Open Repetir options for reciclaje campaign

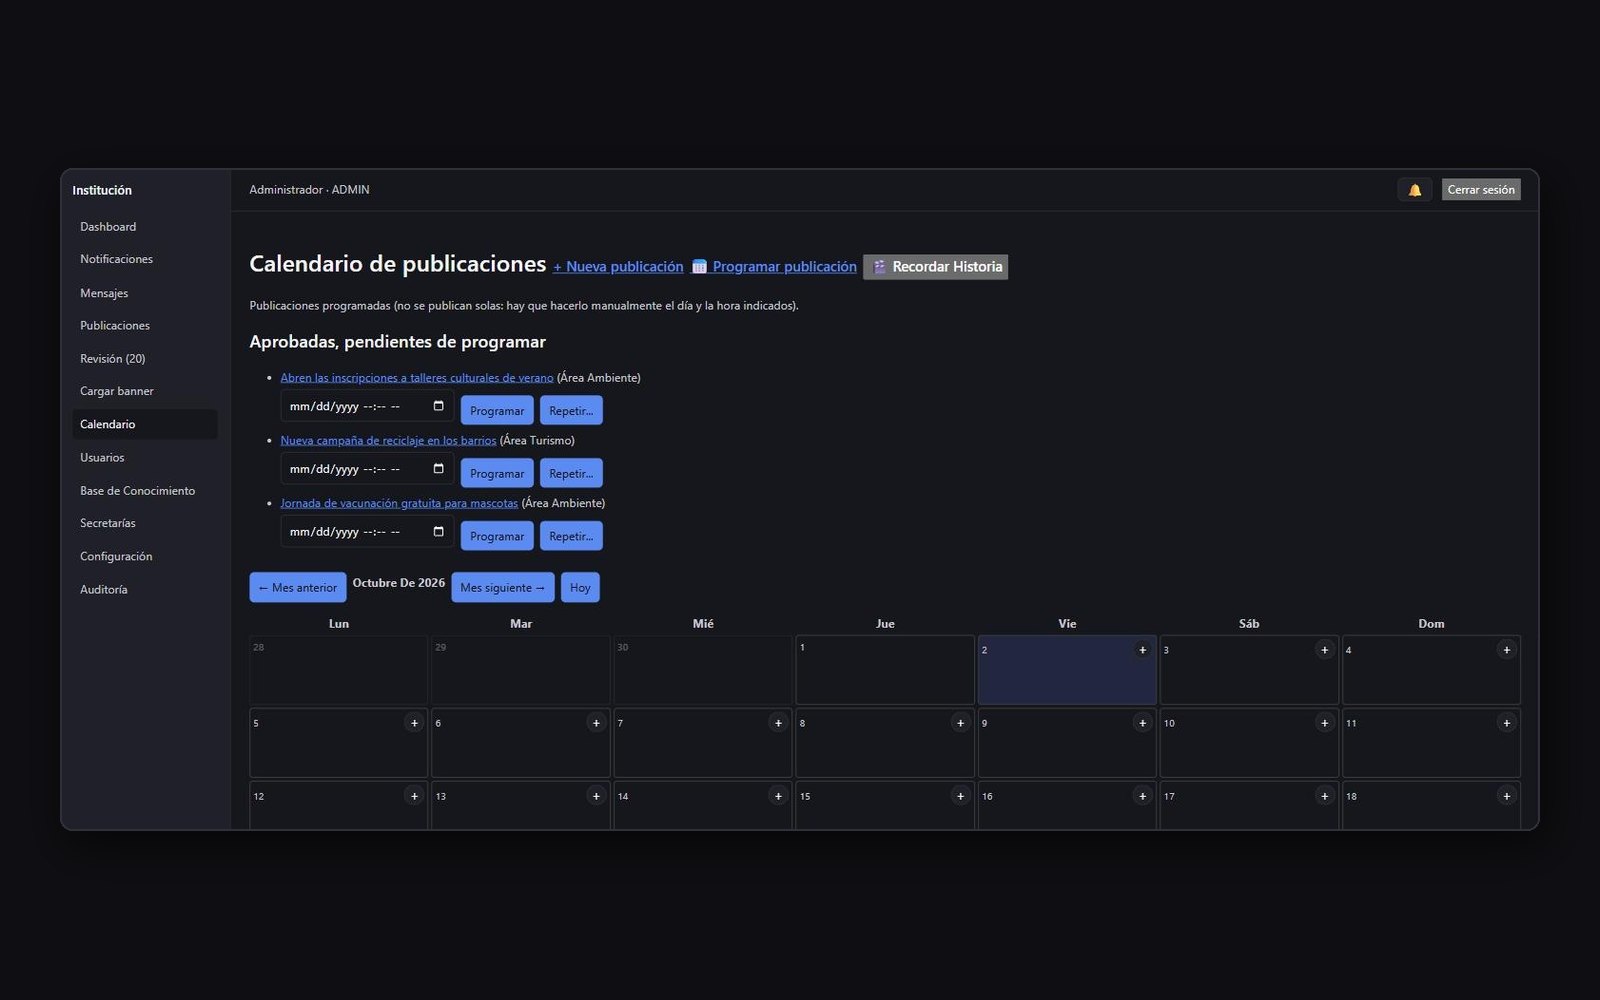tap(571, 473)
